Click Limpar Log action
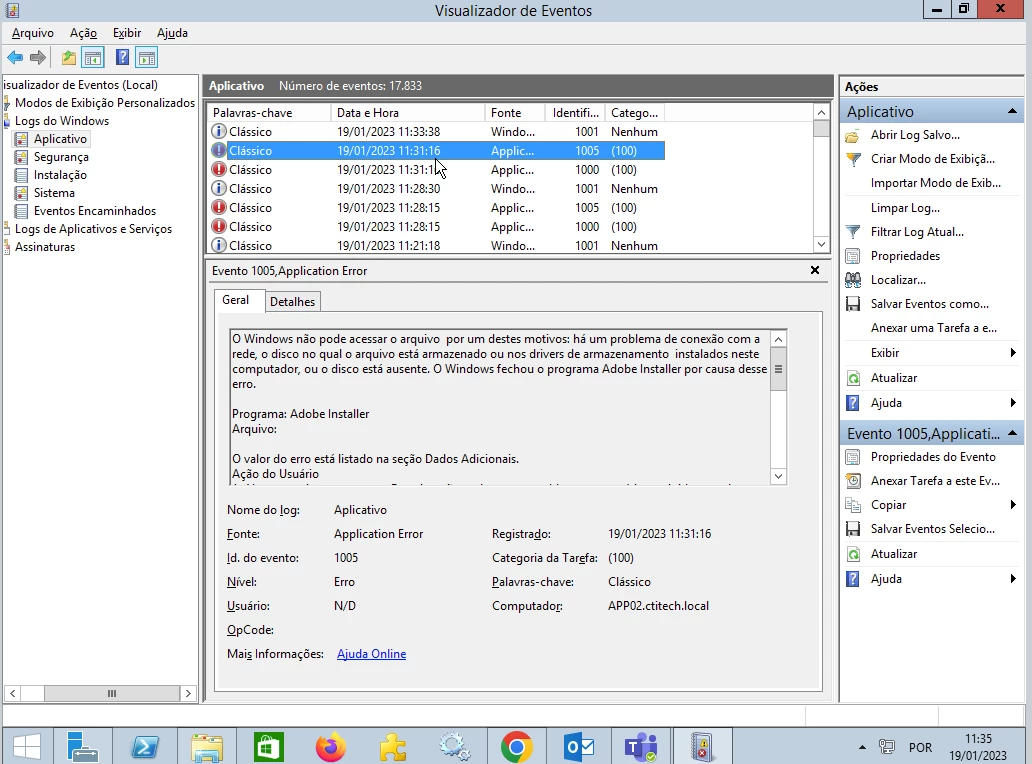Viewport: 1032px width, 764px height. point(905,208)
